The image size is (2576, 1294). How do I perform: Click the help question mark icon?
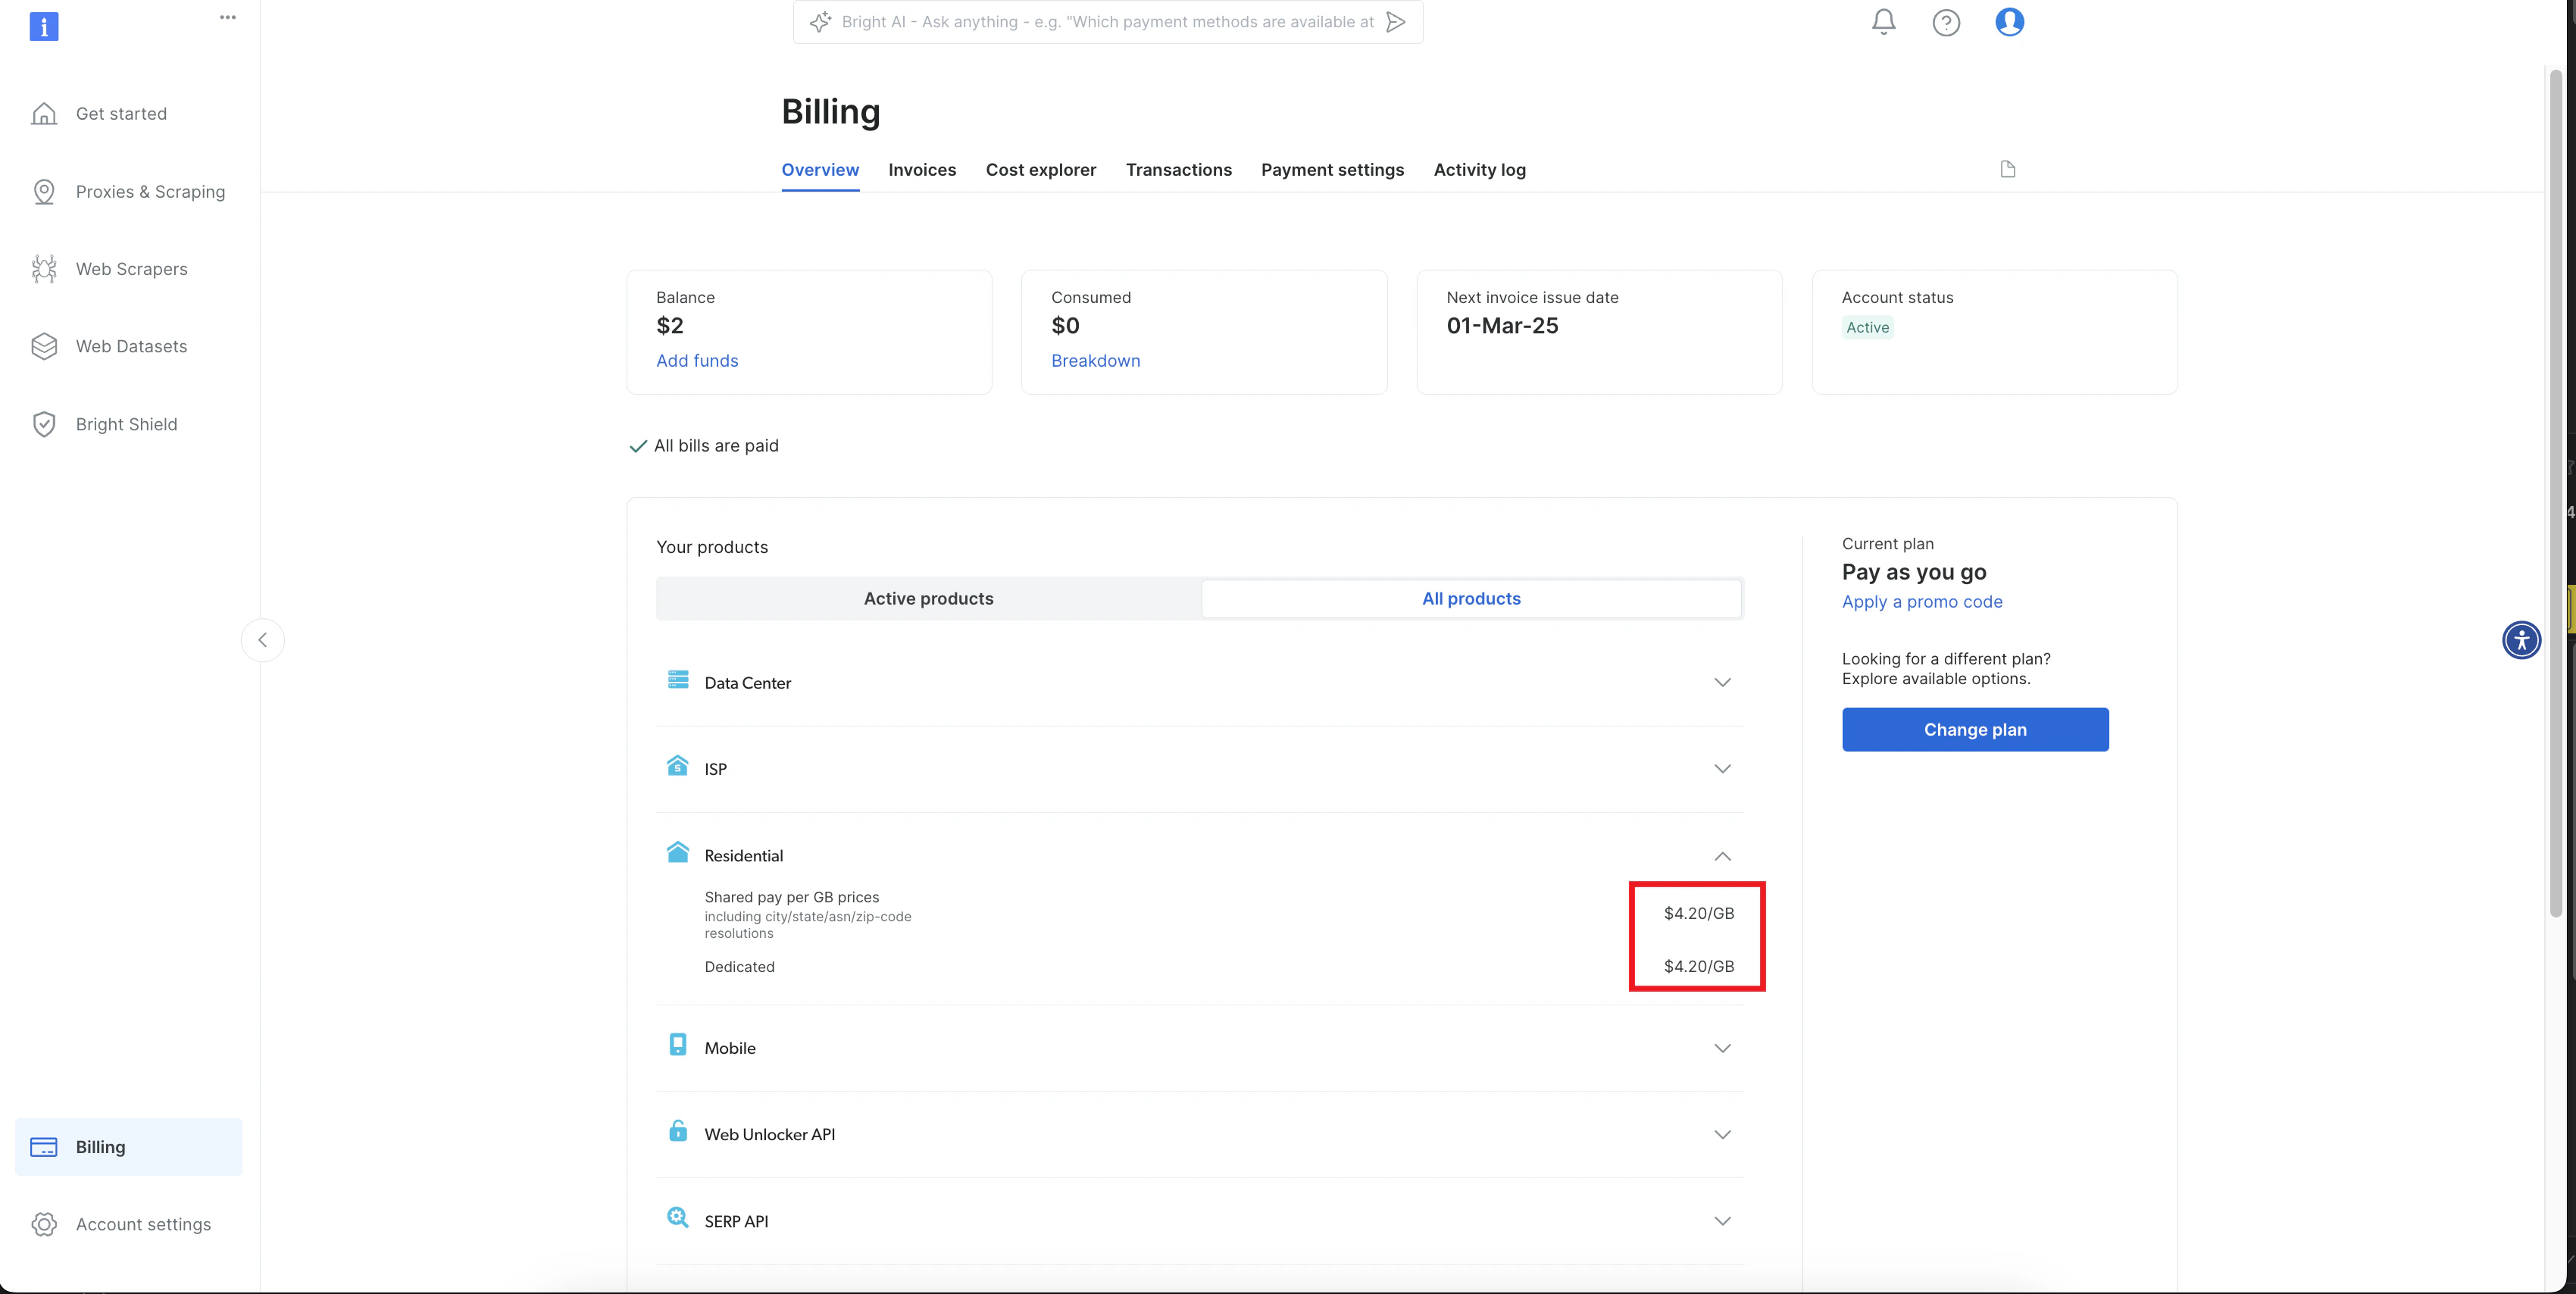click(1945, 22)
